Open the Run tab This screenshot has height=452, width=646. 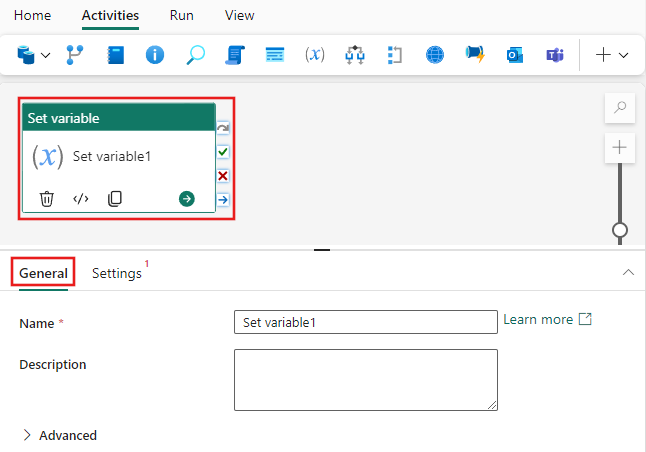click(x=181, y=15)
